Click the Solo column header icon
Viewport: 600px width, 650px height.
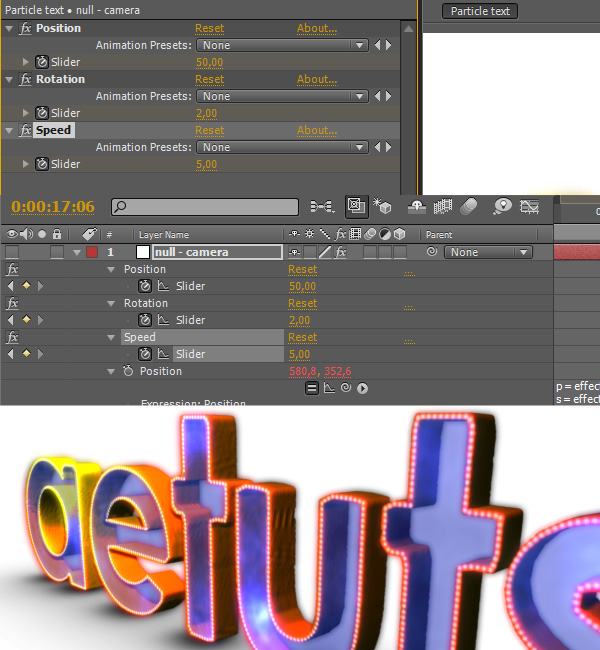(42, 235)
